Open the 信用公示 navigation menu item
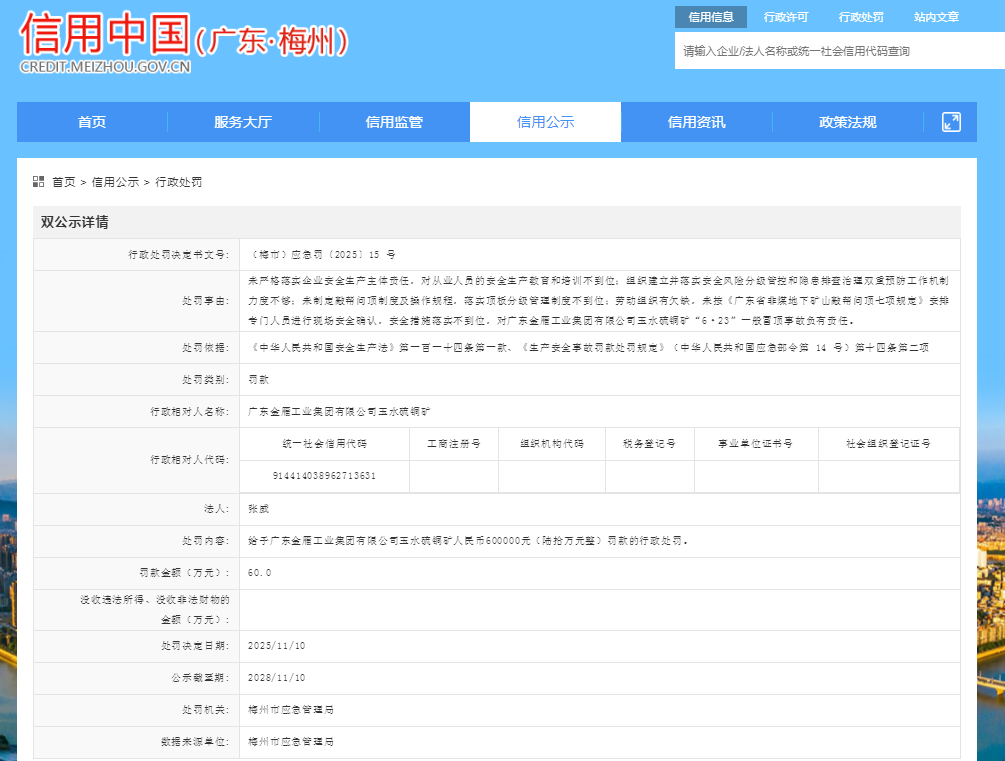Image resolution: width=1005 pixels, height=761 pixels. coord(545,122)
